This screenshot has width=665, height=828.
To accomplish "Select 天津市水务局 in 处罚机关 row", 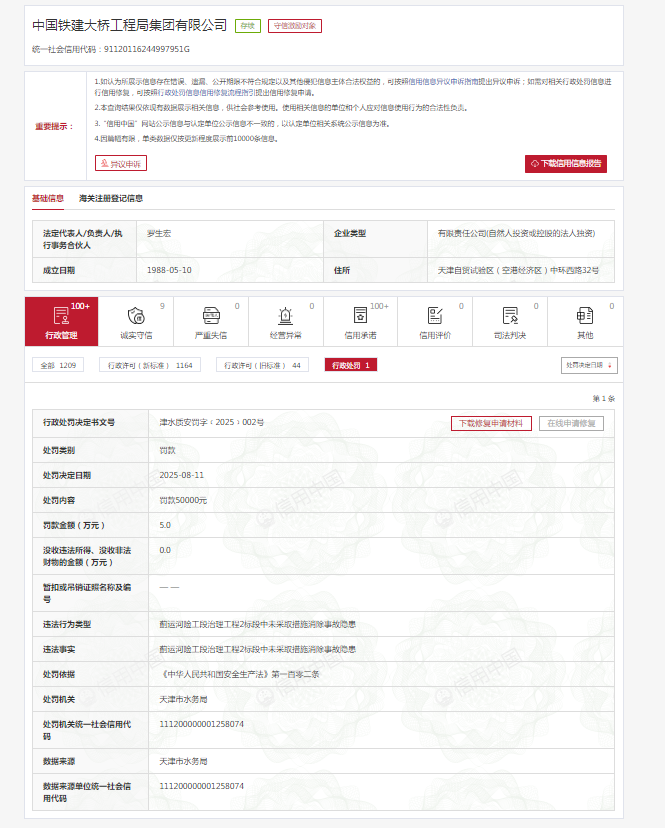I will point(183,700).
